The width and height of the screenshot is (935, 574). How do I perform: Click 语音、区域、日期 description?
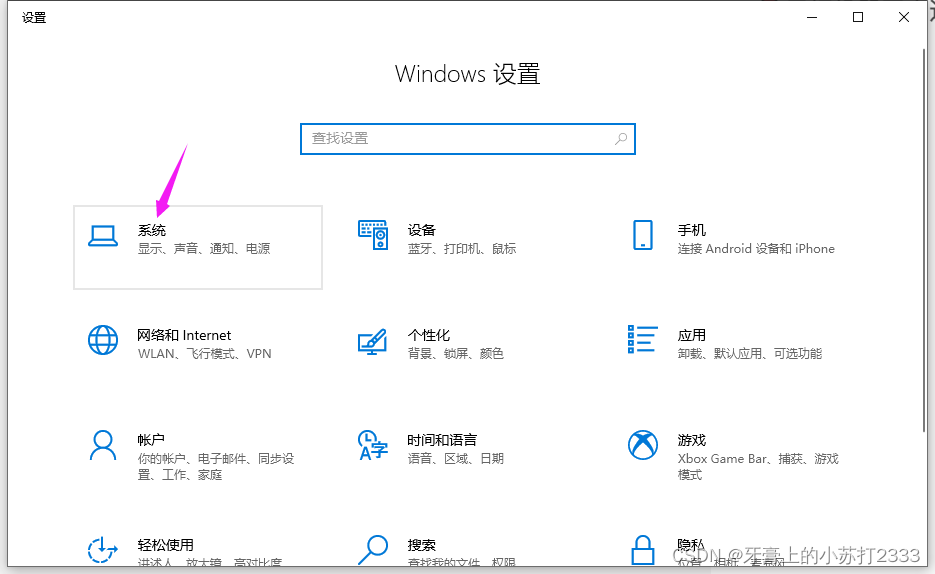coord(456,458)
